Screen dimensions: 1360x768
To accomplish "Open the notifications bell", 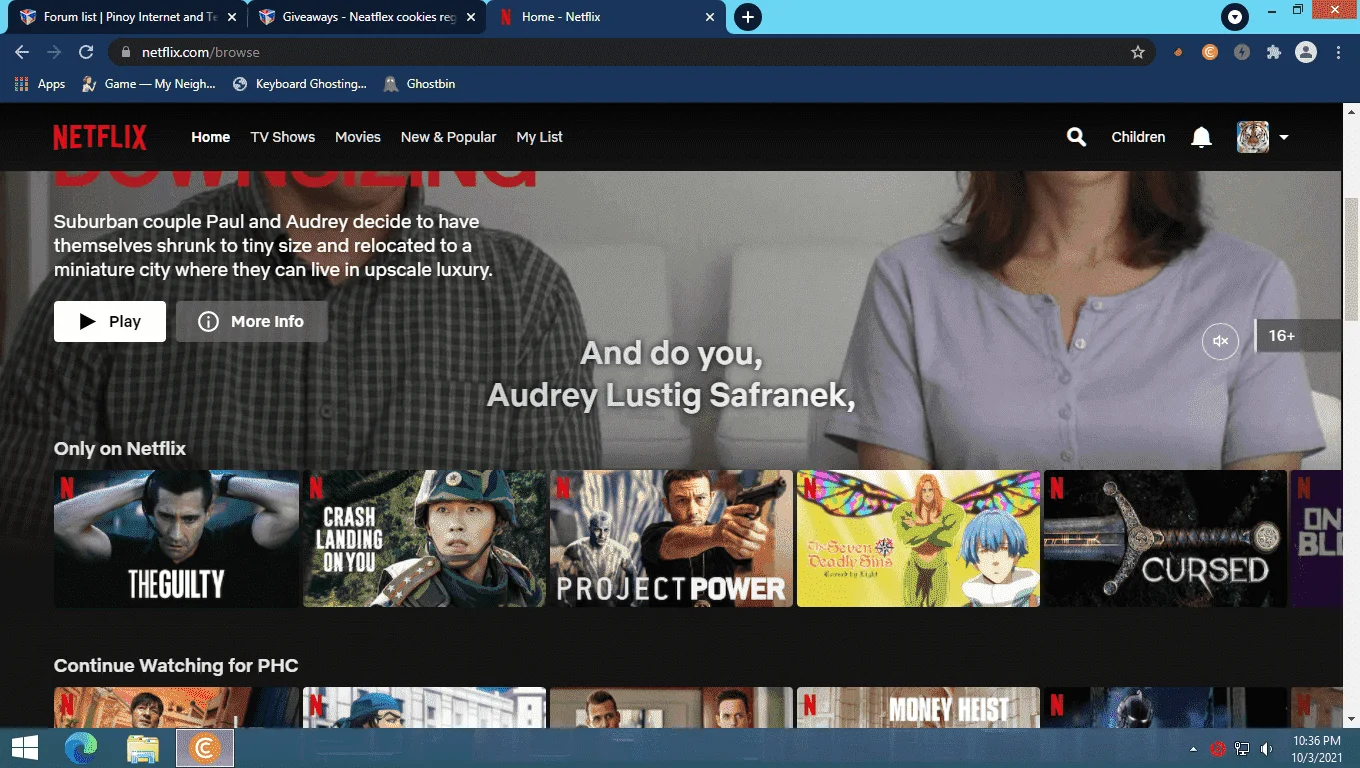I will [1201, 137].
